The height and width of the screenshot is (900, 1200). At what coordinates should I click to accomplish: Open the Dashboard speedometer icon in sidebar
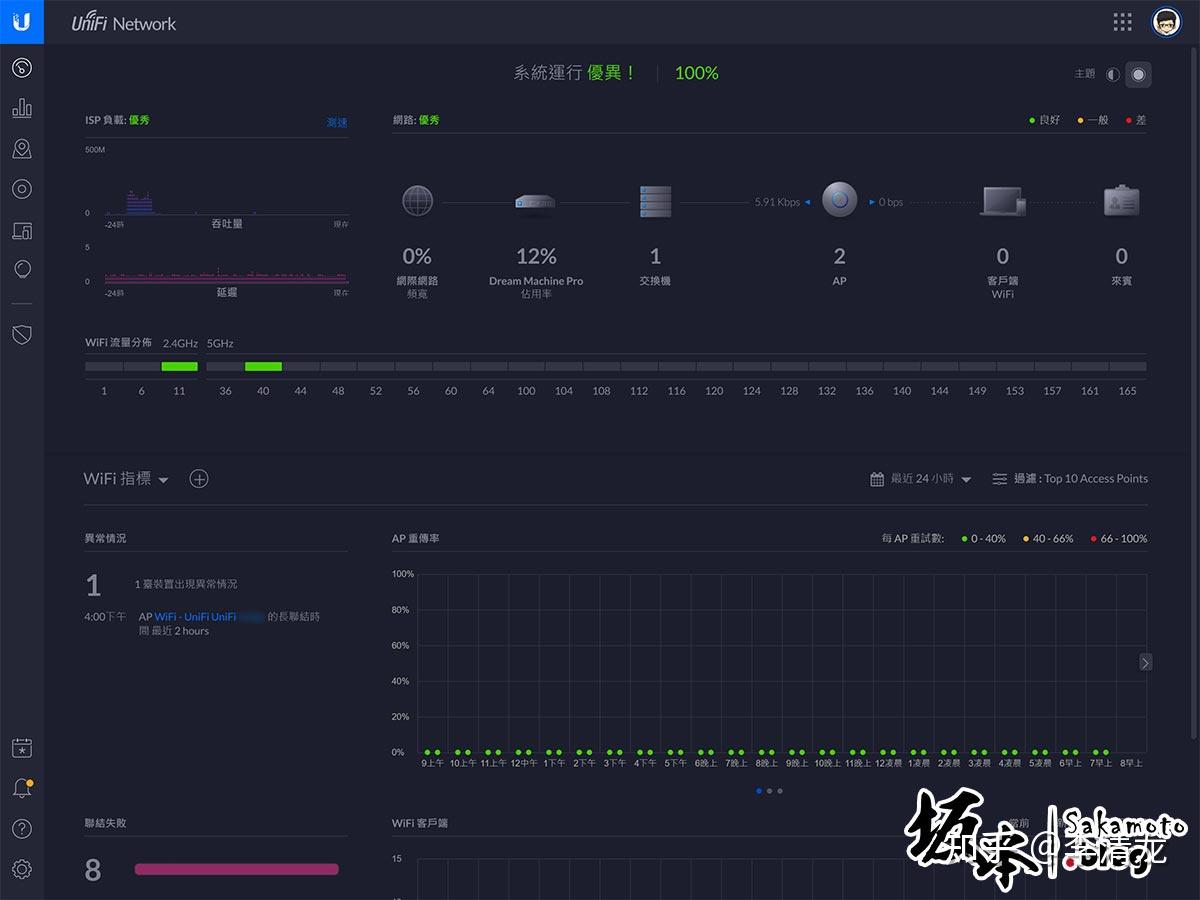[22, 68]
